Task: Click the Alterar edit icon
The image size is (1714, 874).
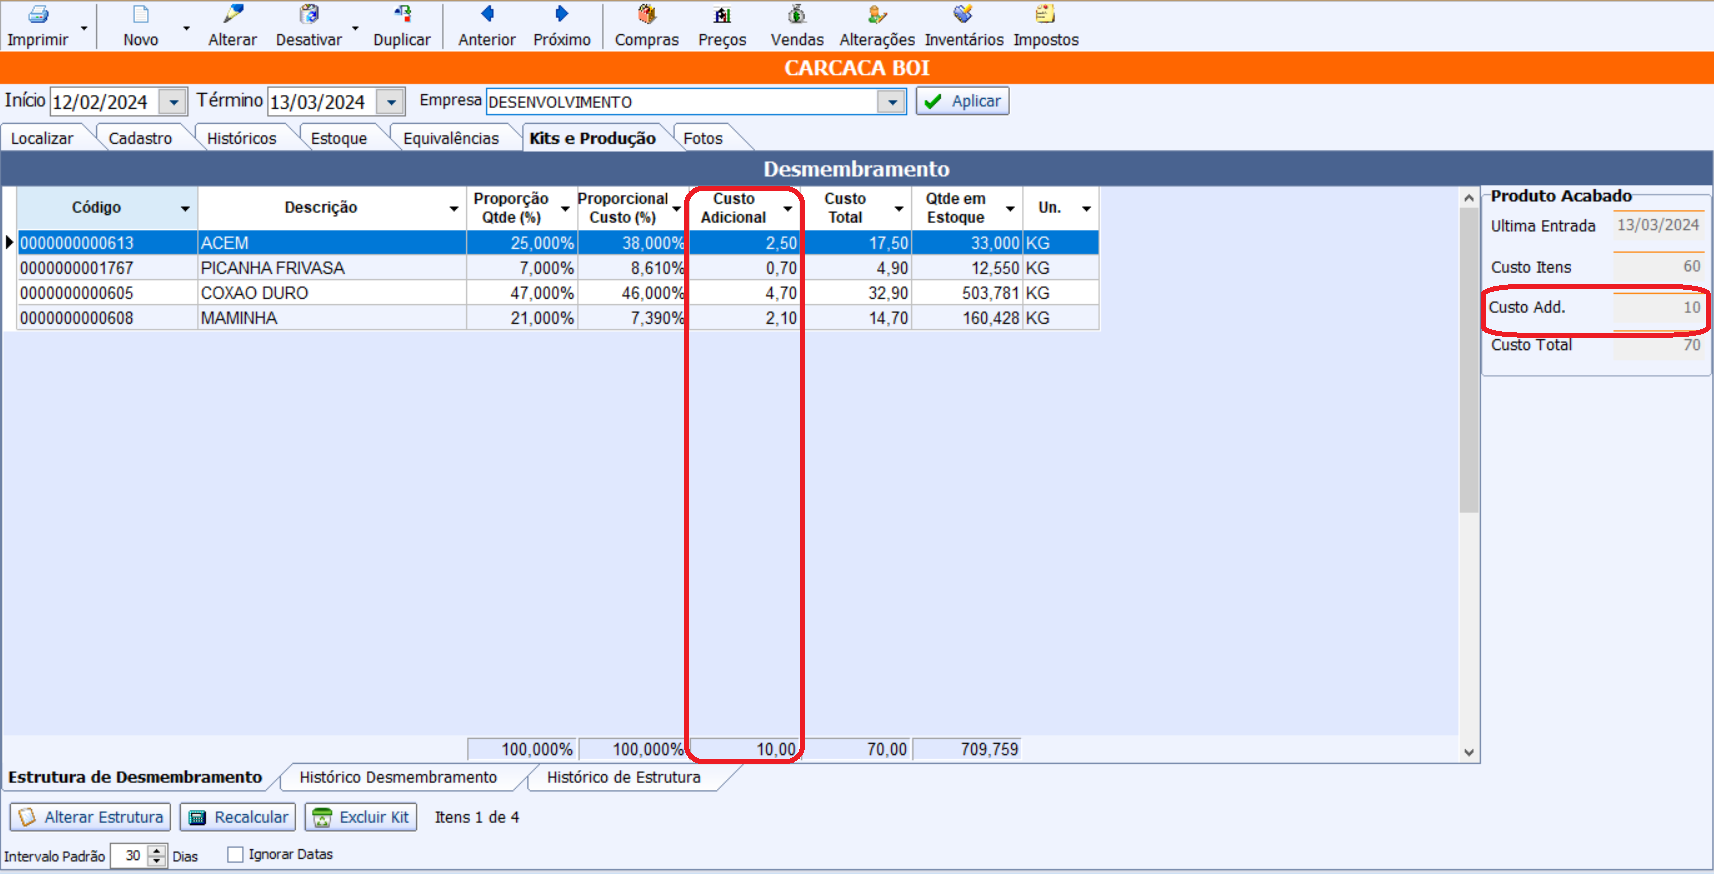Action: [233, 15]
